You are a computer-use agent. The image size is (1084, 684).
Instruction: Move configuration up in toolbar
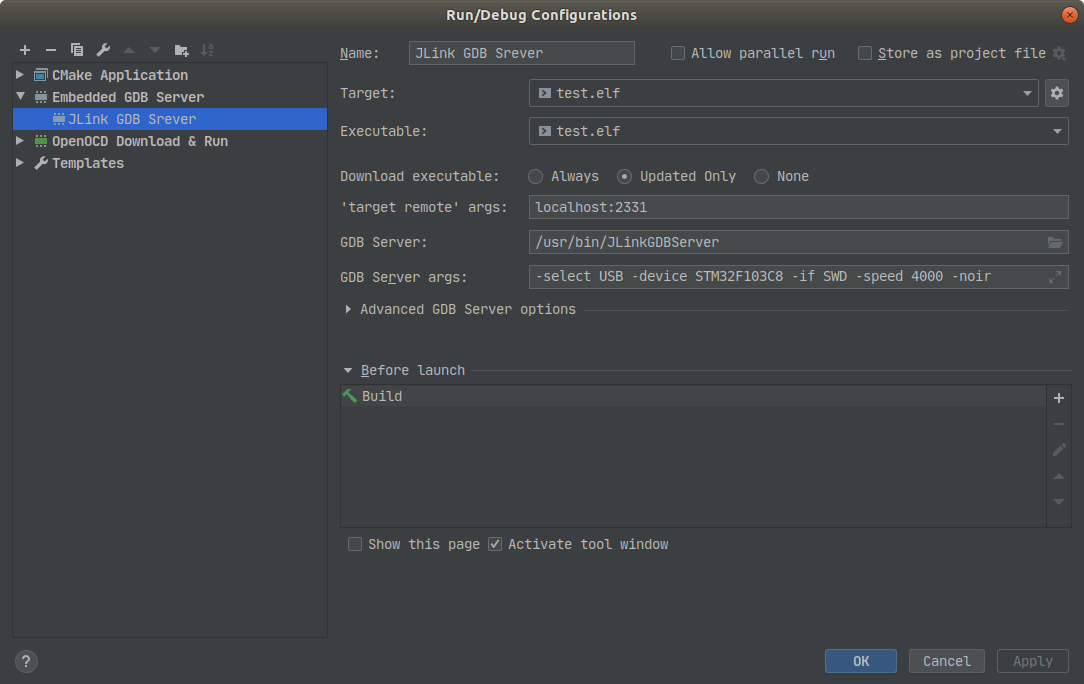point(129,50)
